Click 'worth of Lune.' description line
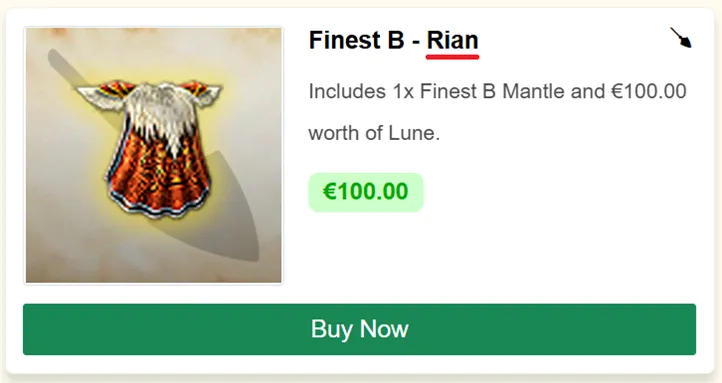 [x=374, y=133]
